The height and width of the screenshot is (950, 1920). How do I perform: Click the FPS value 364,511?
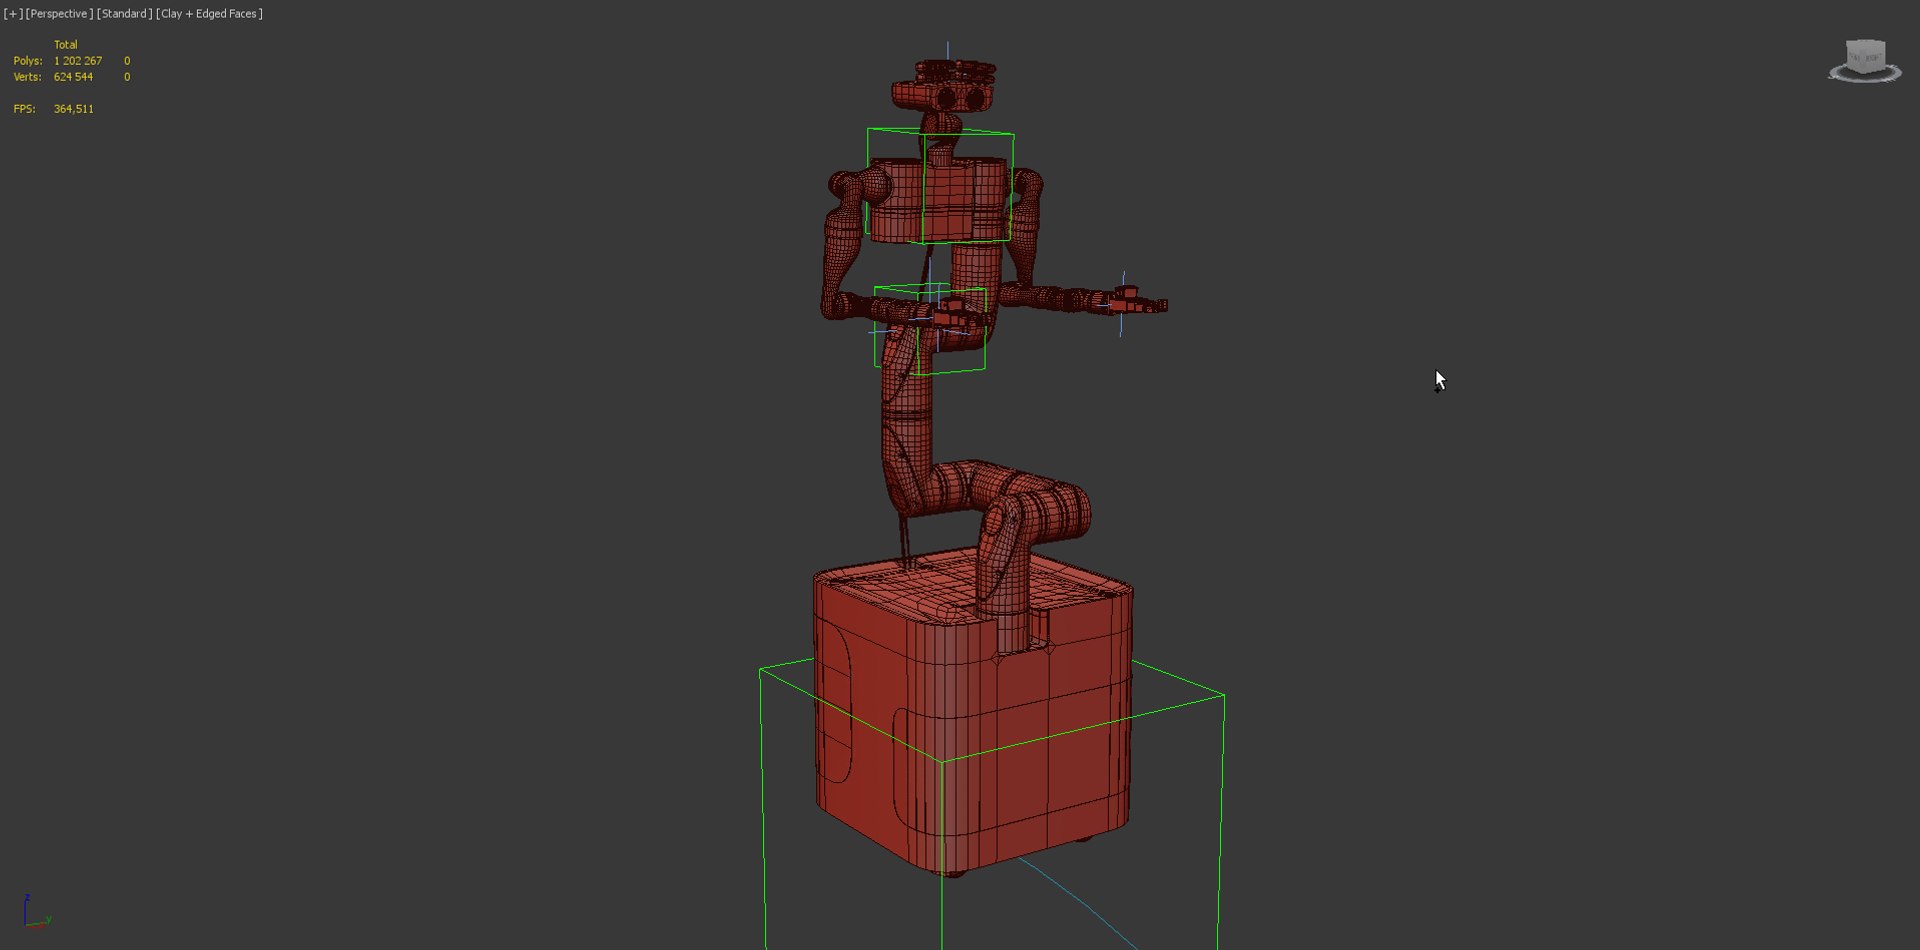click(74, 109)
